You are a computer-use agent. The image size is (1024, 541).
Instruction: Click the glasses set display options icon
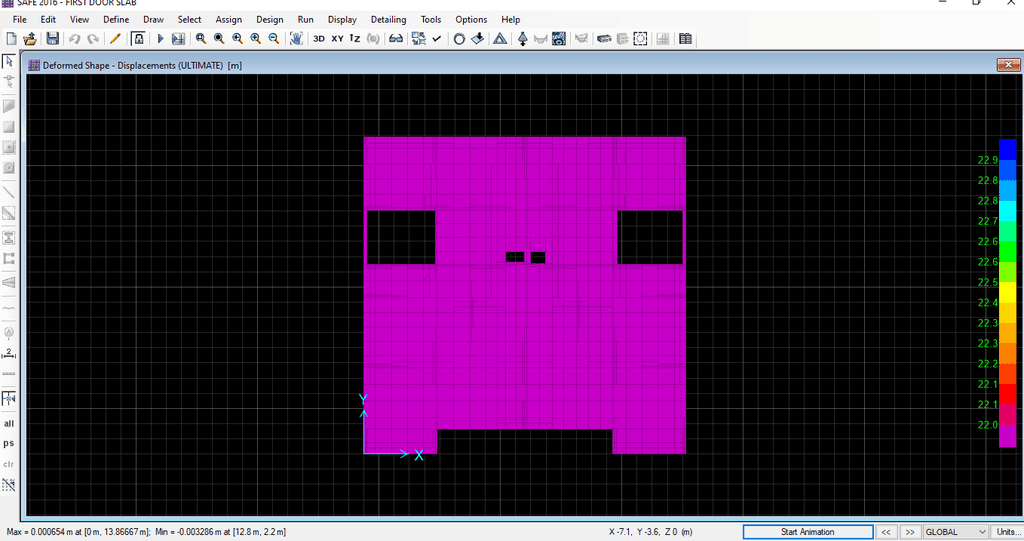(396, 39)
